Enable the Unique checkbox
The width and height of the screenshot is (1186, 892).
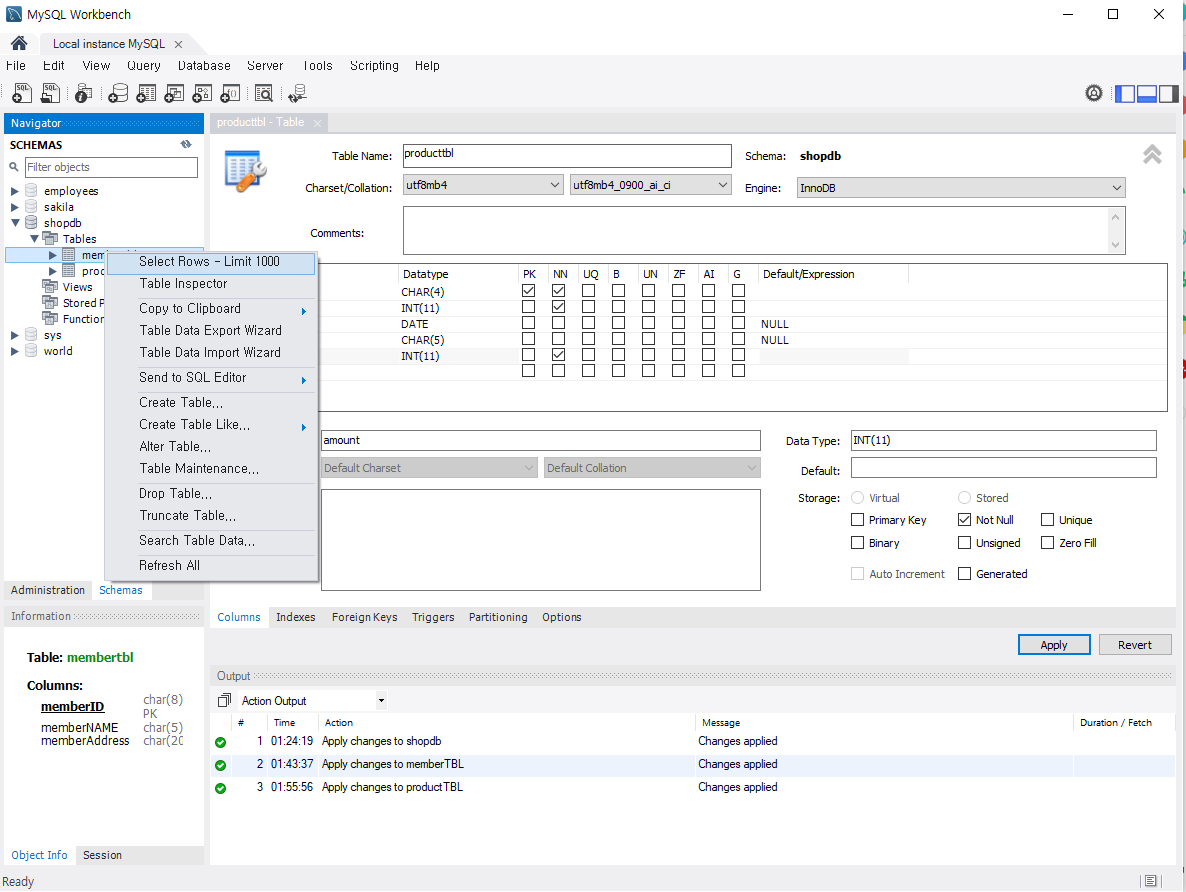(1048, 520)
